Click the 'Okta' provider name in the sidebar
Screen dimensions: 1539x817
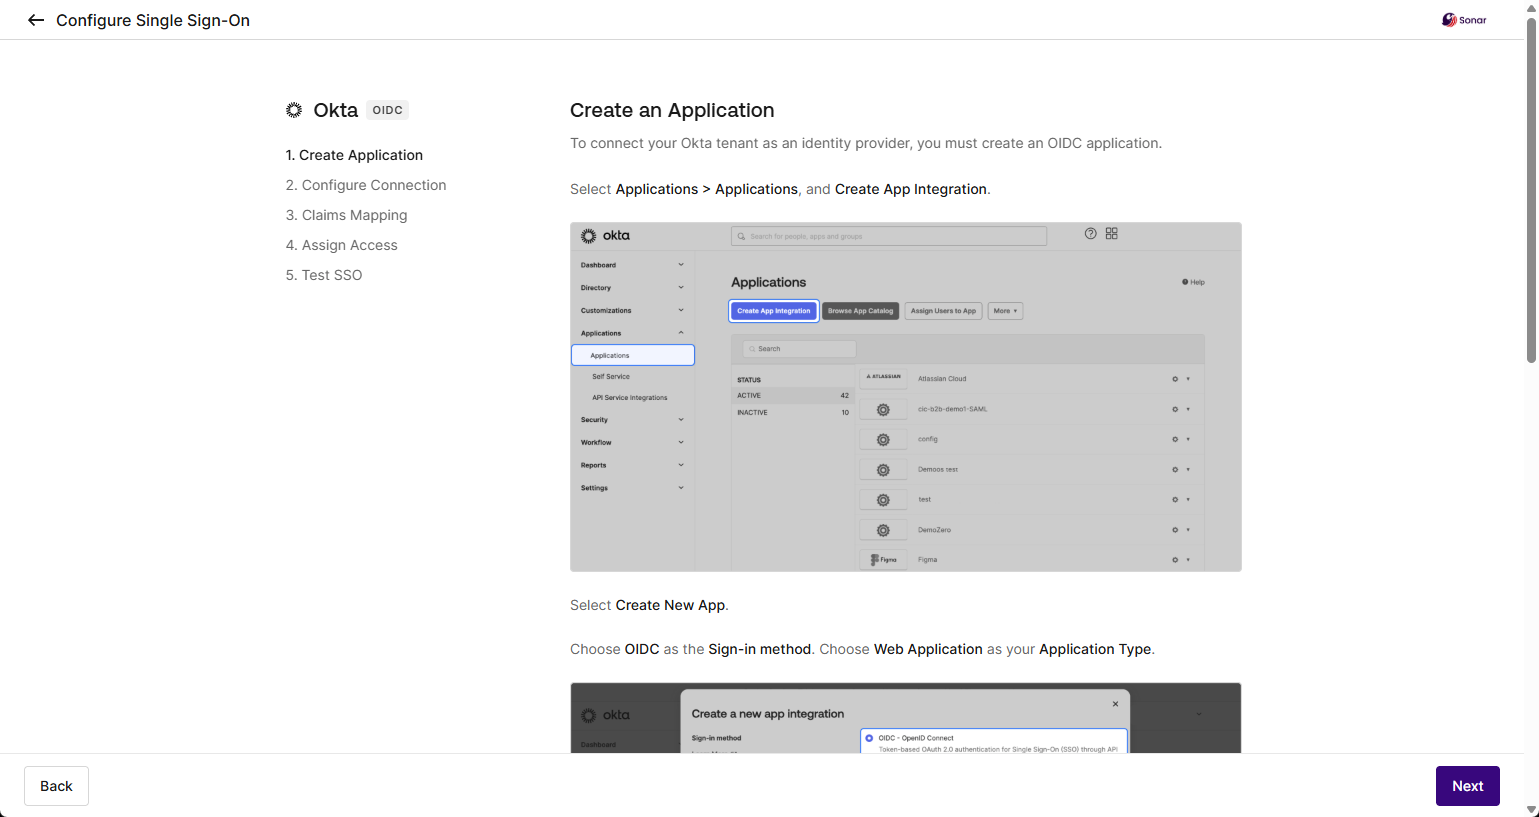click(x=336, y=110)
